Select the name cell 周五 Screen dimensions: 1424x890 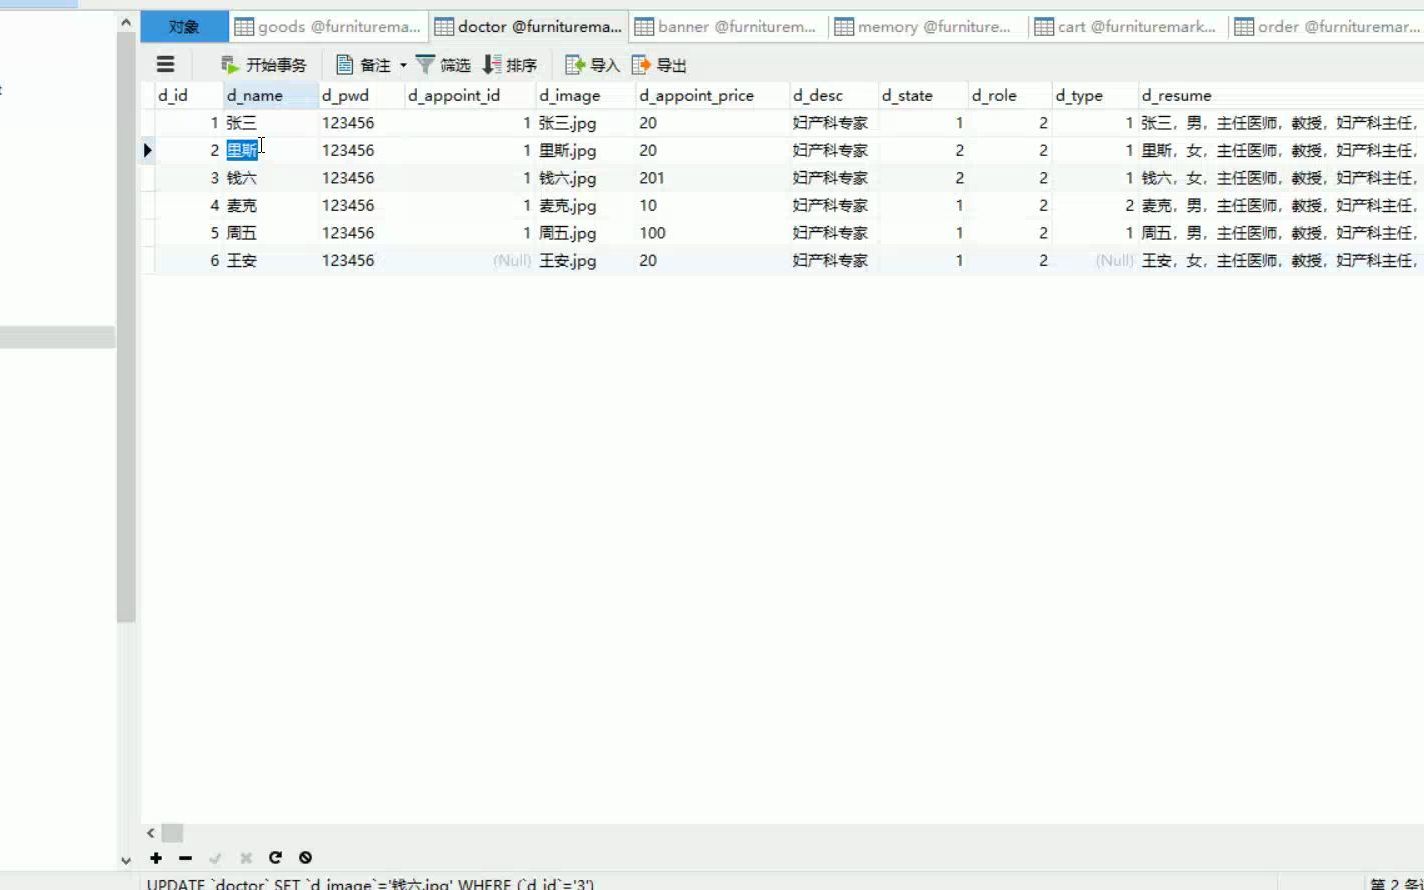tap(270, 233)
